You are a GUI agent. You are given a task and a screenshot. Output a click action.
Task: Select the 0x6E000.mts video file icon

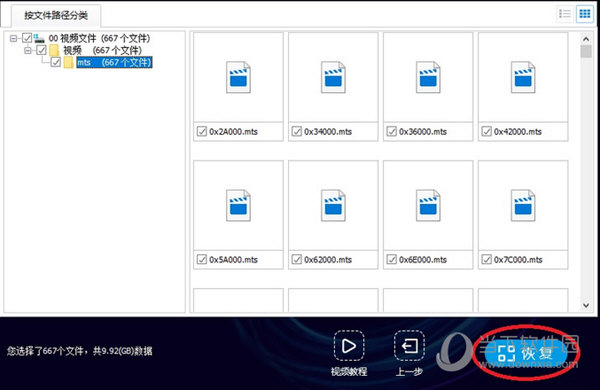click(428, 205)
